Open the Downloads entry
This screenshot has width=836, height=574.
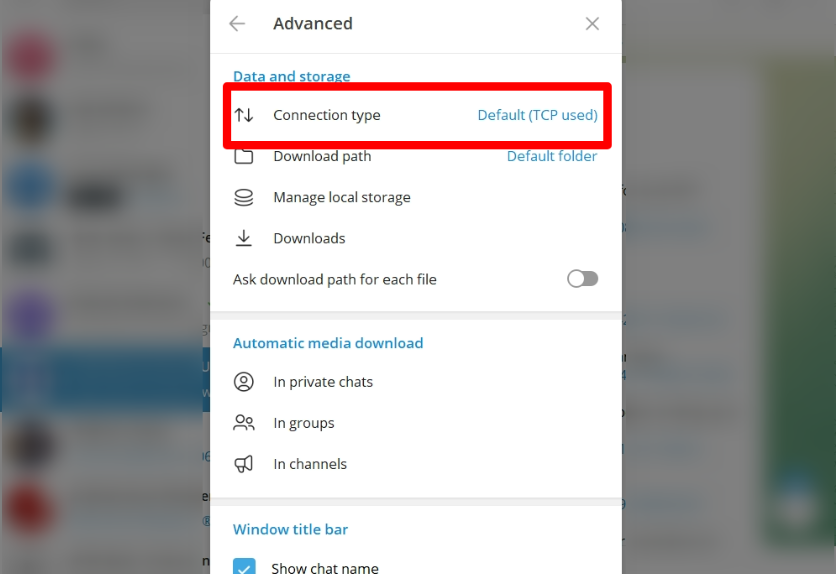[309, 238]
